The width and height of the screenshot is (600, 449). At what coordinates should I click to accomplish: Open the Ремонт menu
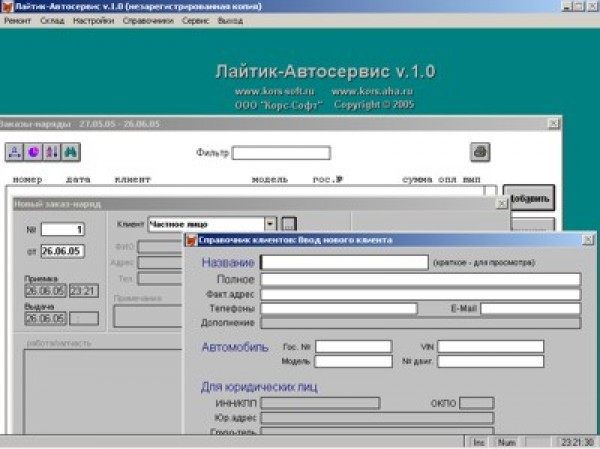[17, 21]
